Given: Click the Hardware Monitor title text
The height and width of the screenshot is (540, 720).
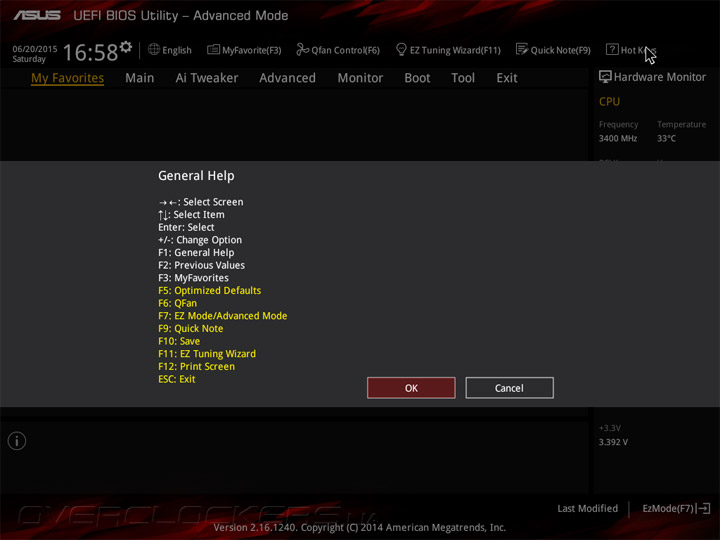Looking at the screenshot, I should [x=660, y=77].
